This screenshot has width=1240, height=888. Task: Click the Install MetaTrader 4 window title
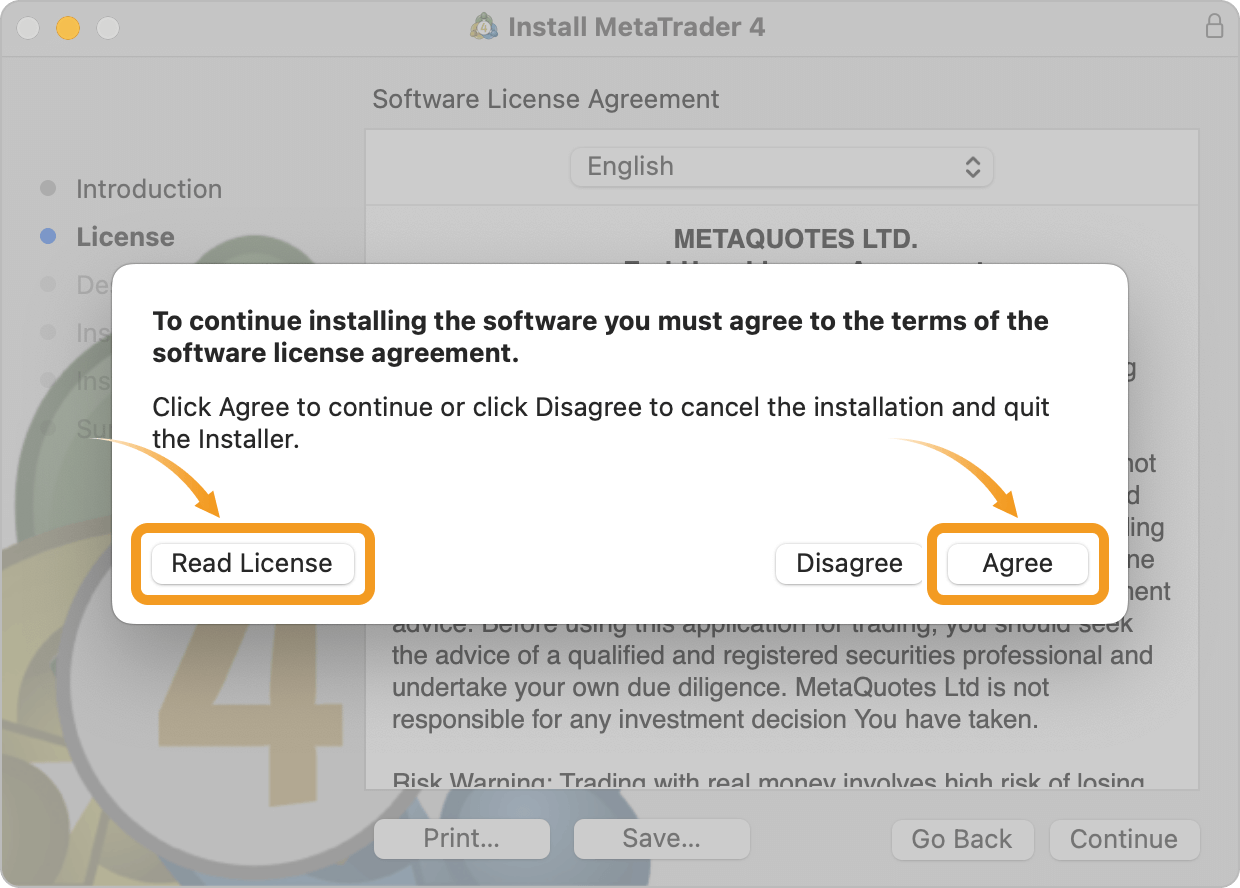636,27
